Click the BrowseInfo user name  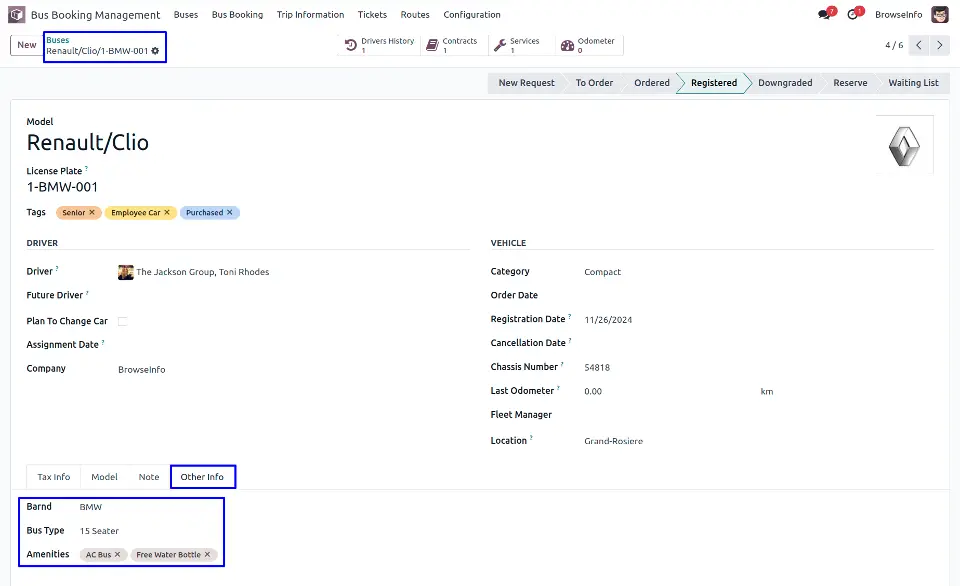pos(898,15)
